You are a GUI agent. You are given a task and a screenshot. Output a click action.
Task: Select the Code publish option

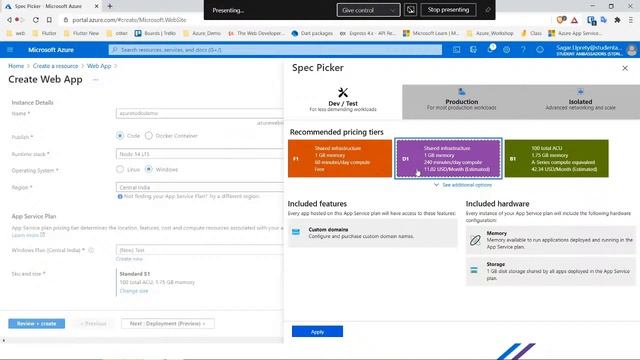point(120,136)
